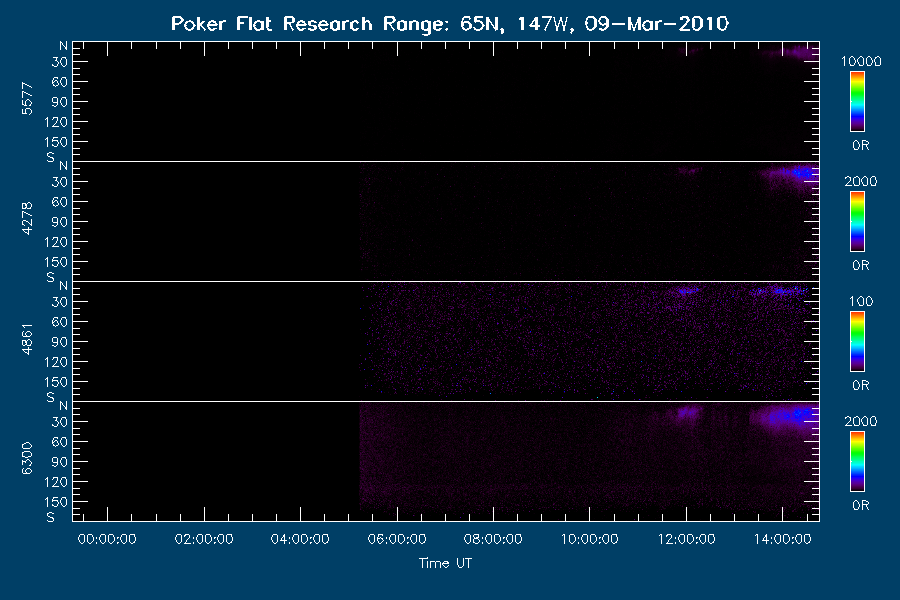Click the 06:00:00 time axis label
Image resolution: width=900 pixels, height=600 pixels.
pyautogui.click(x=397, y=539)
